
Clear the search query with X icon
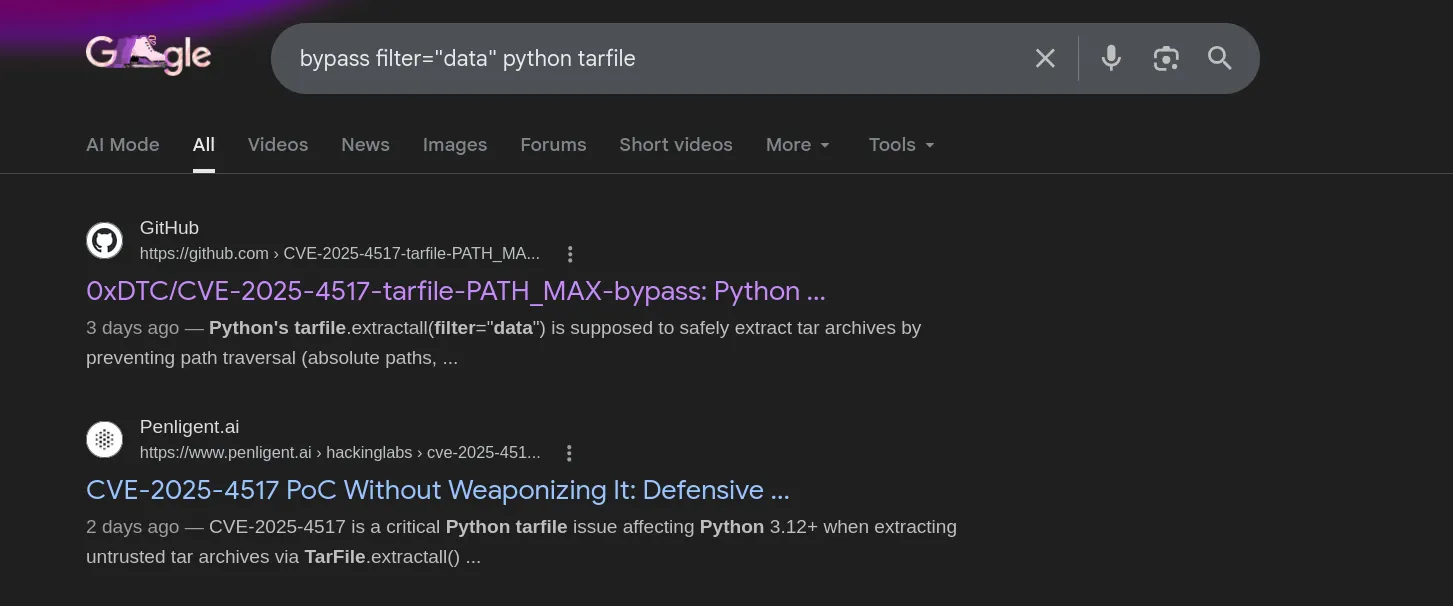pos(1045,58)
